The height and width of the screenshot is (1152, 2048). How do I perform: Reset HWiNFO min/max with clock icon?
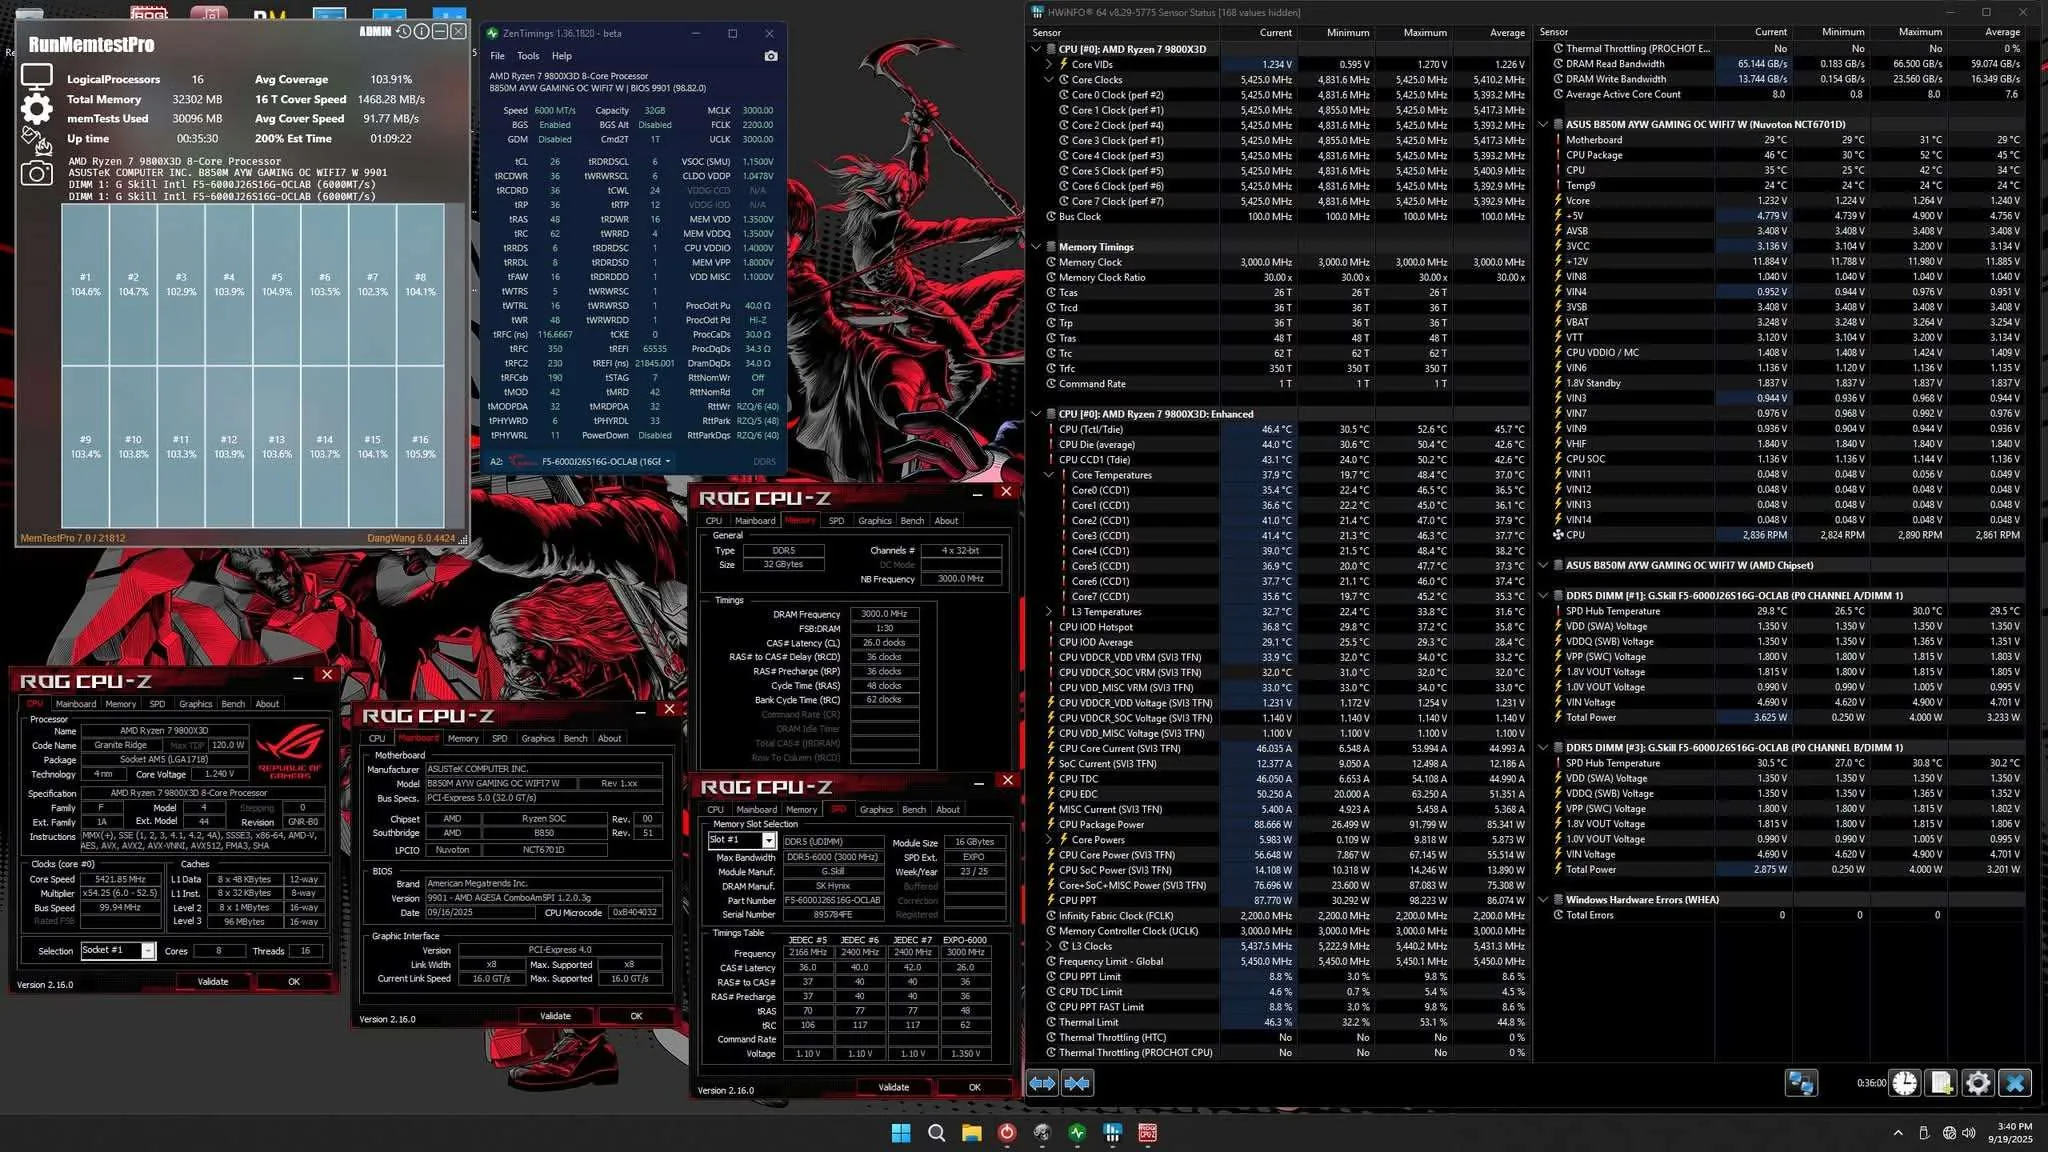(1905, 1083)
